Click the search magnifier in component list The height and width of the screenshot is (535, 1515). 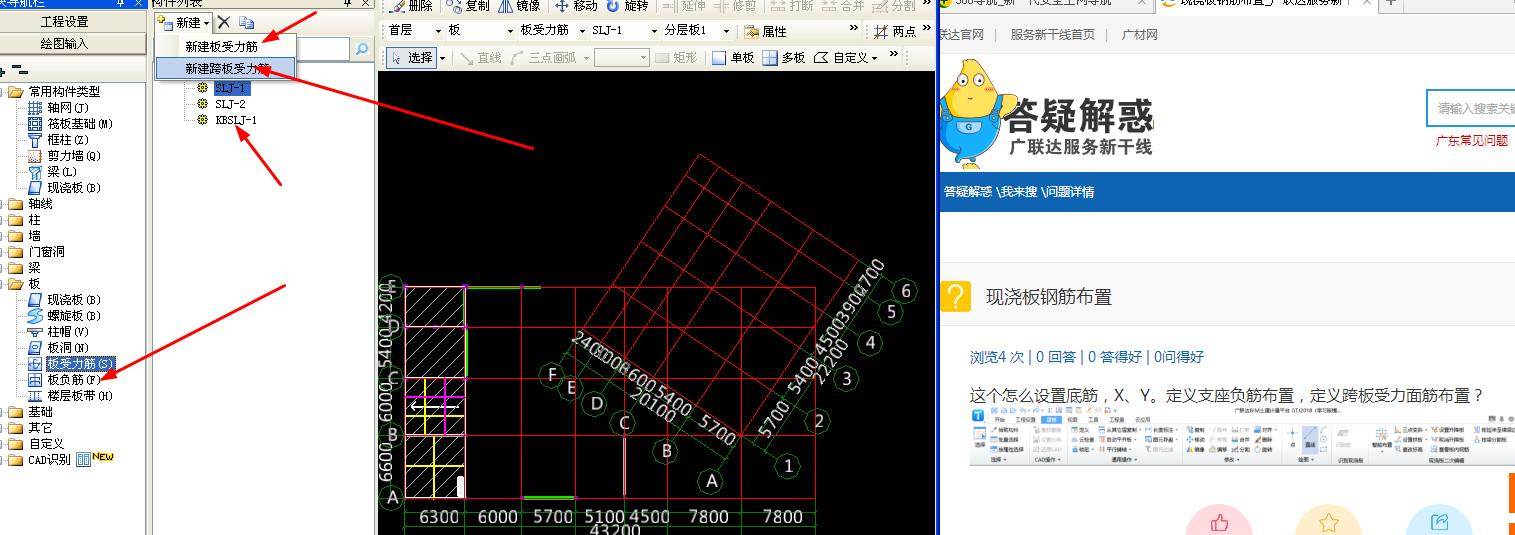click(x=362, y=49)
